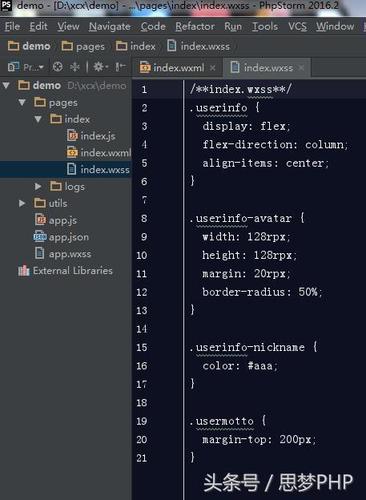Open the Window menu
Viewport: 366px width, 500px height.
[x=335, y=26]
